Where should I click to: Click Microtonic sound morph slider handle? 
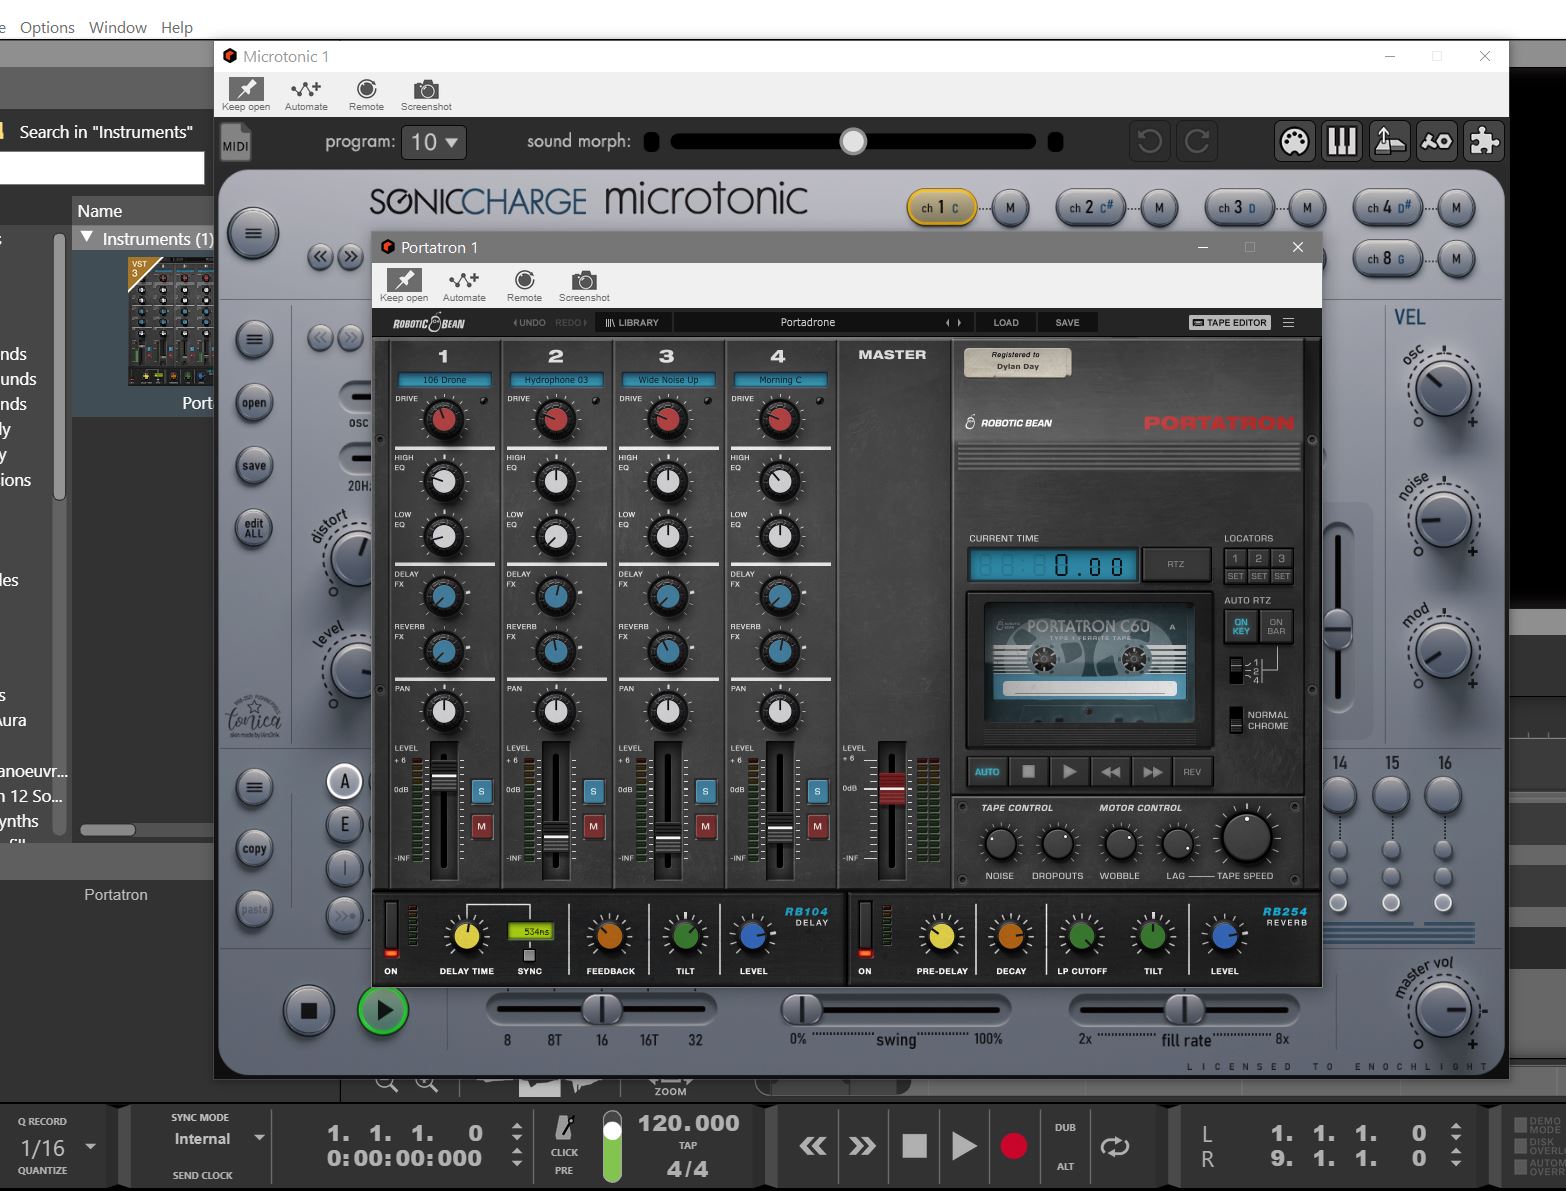coord(853,142)
